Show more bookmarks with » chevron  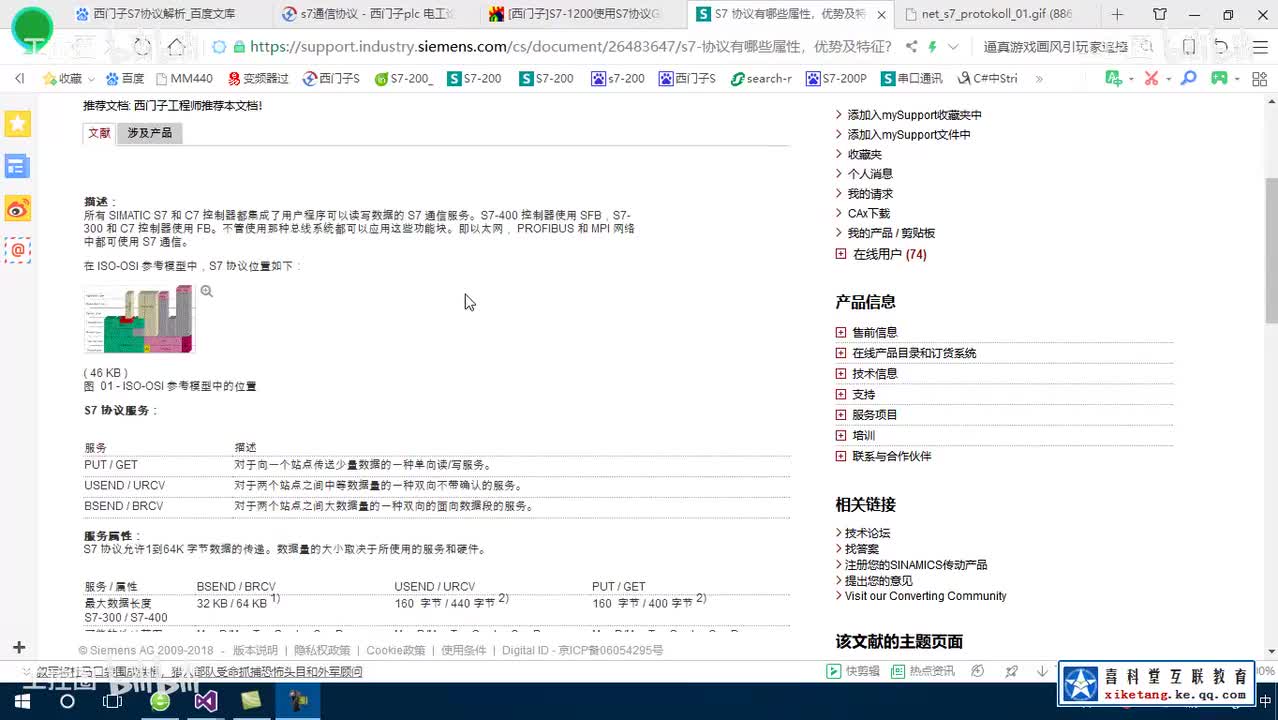tap(1039, 78)
